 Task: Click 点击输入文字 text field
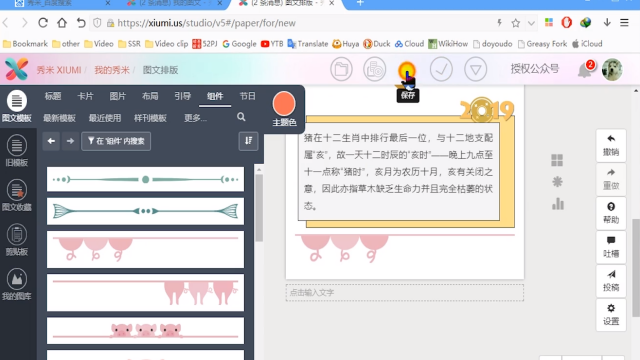tap(404, 293)
